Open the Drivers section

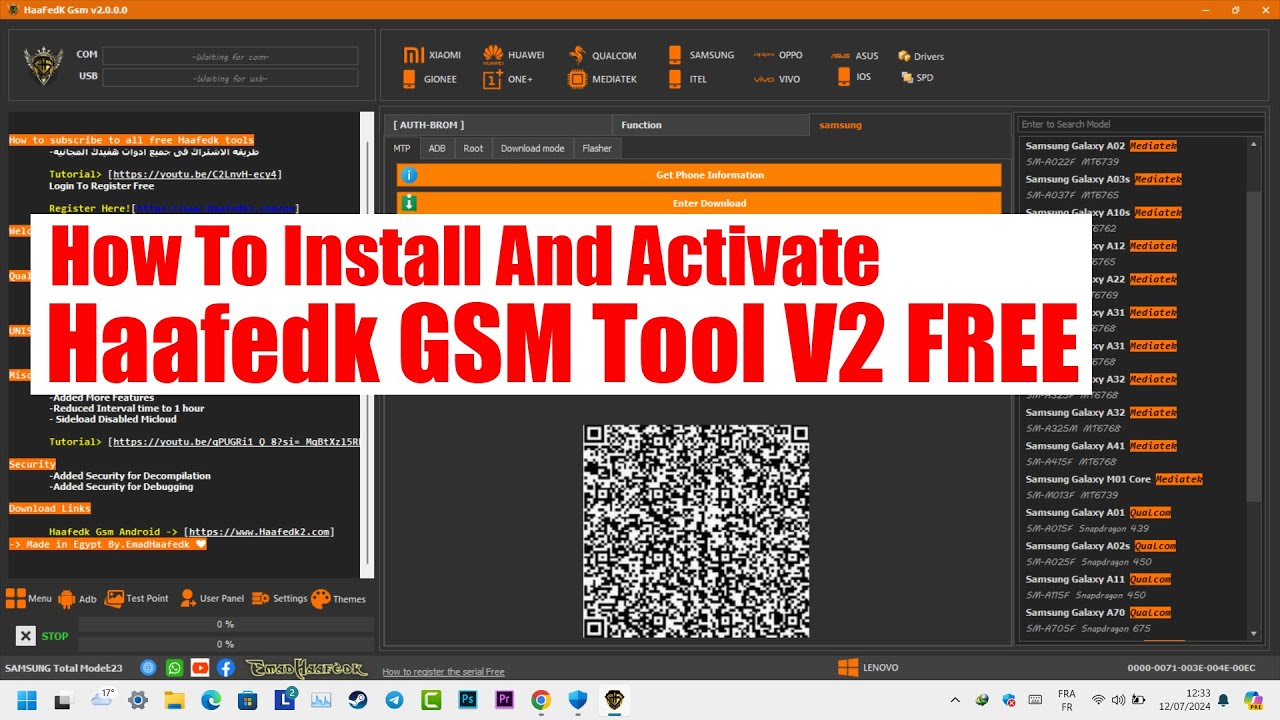921,56
